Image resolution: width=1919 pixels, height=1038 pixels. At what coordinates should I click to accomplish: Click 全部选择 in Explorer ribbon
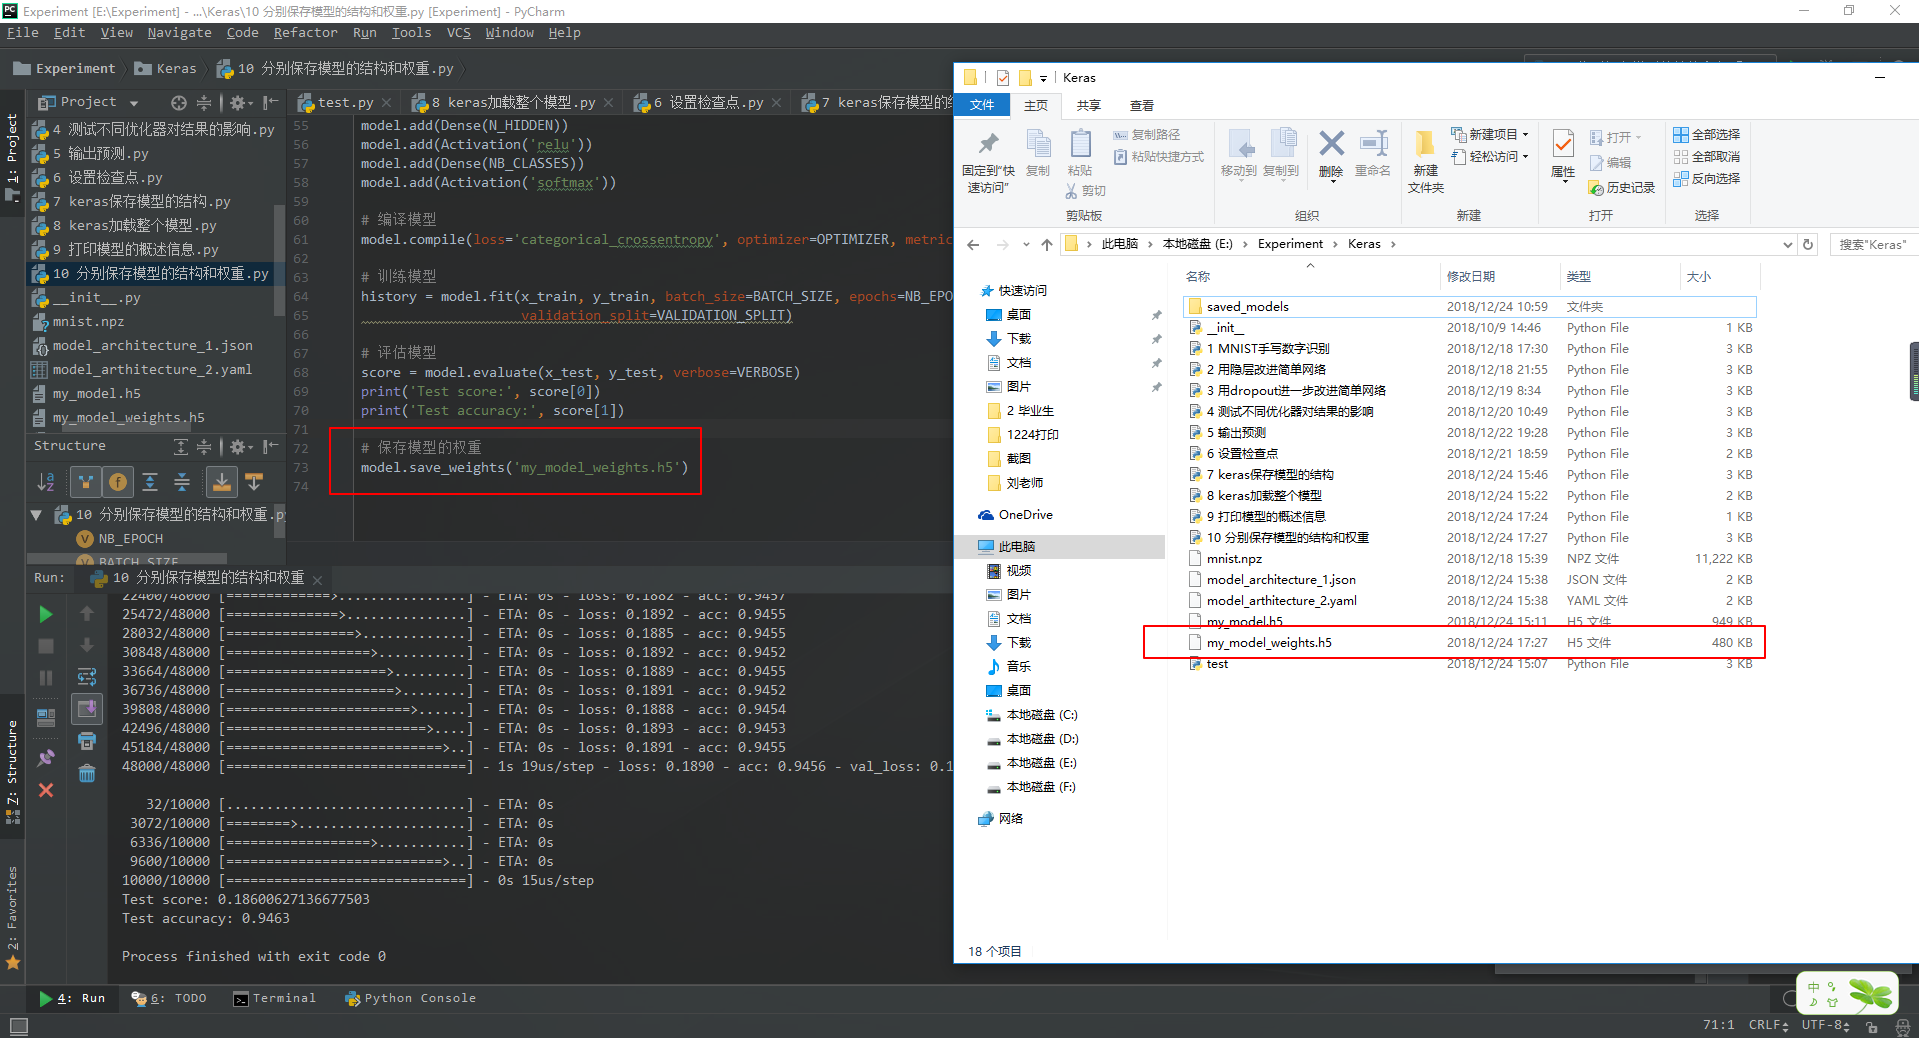point(1705,133)
